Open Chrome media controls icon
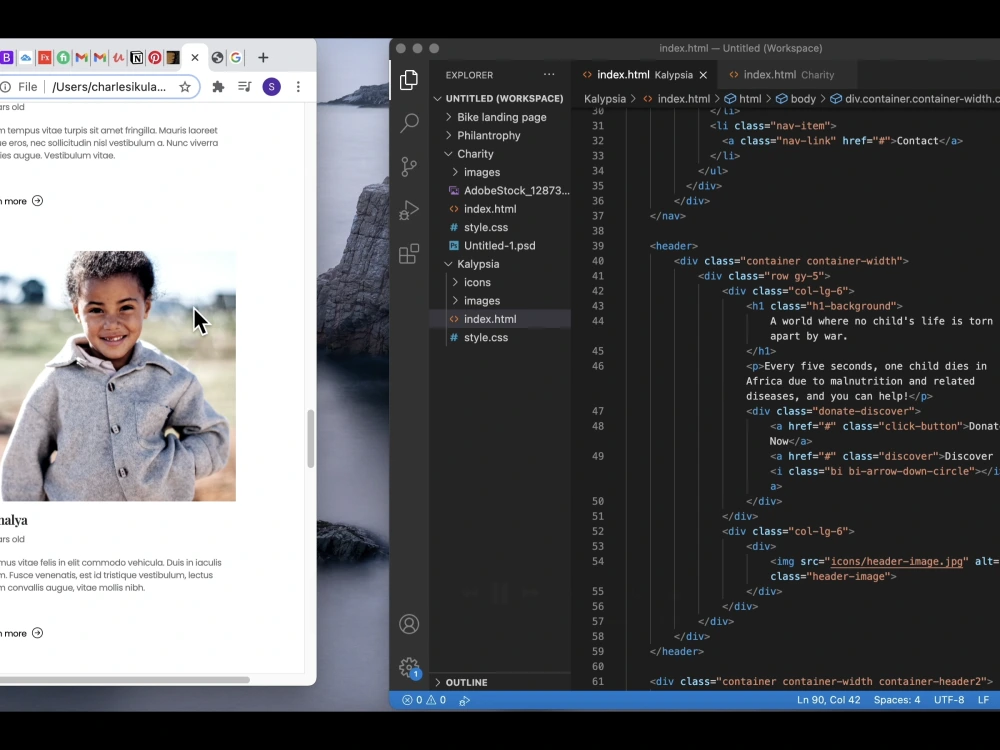This screenshot has width=1000, height=750. [x=245, y=87]
